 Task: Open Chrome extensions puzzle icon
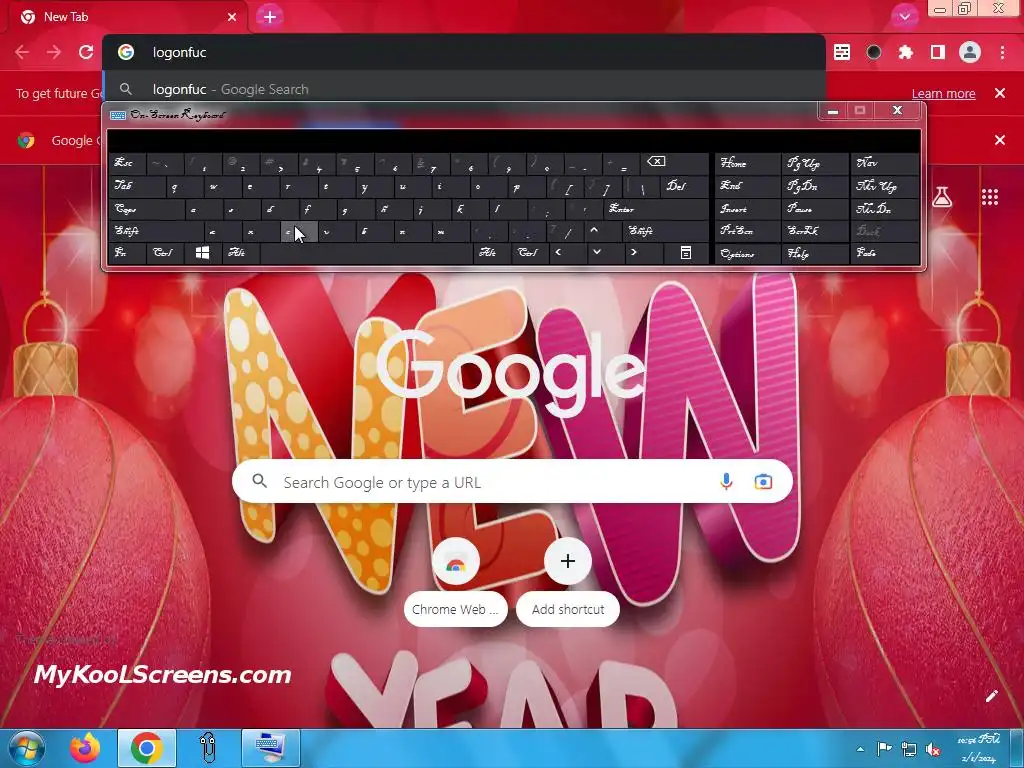pyautogui.click(x=905, y=52)
